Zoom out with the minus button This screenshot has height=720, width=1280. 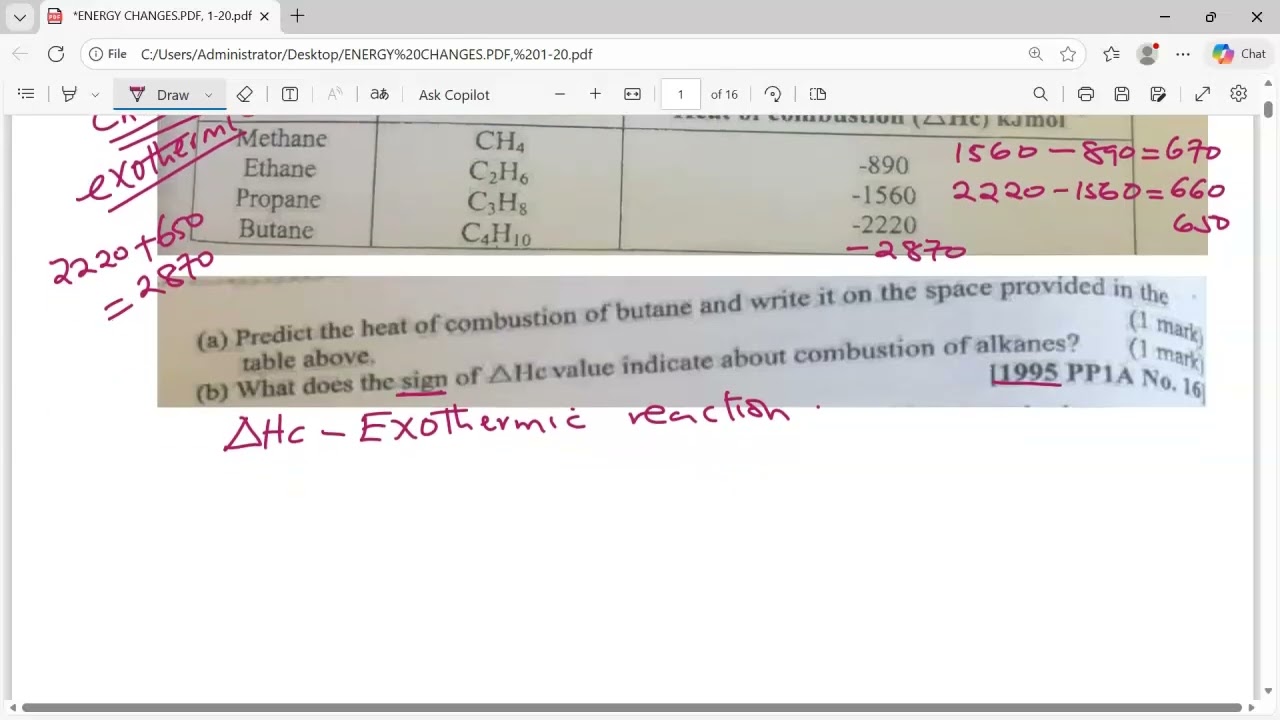click(x=560, y=94)
